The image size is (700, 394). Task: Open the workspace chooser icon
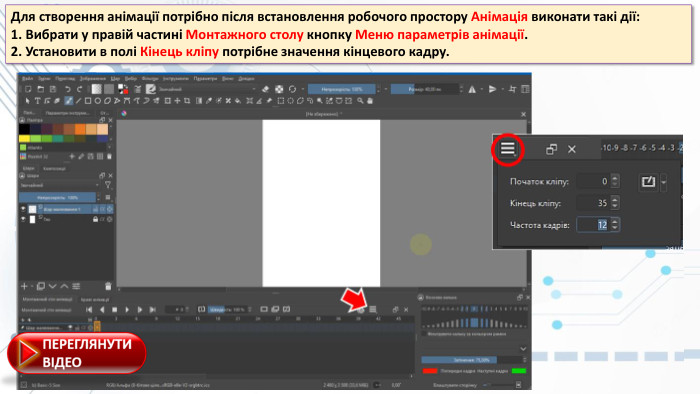pos(525,89)
